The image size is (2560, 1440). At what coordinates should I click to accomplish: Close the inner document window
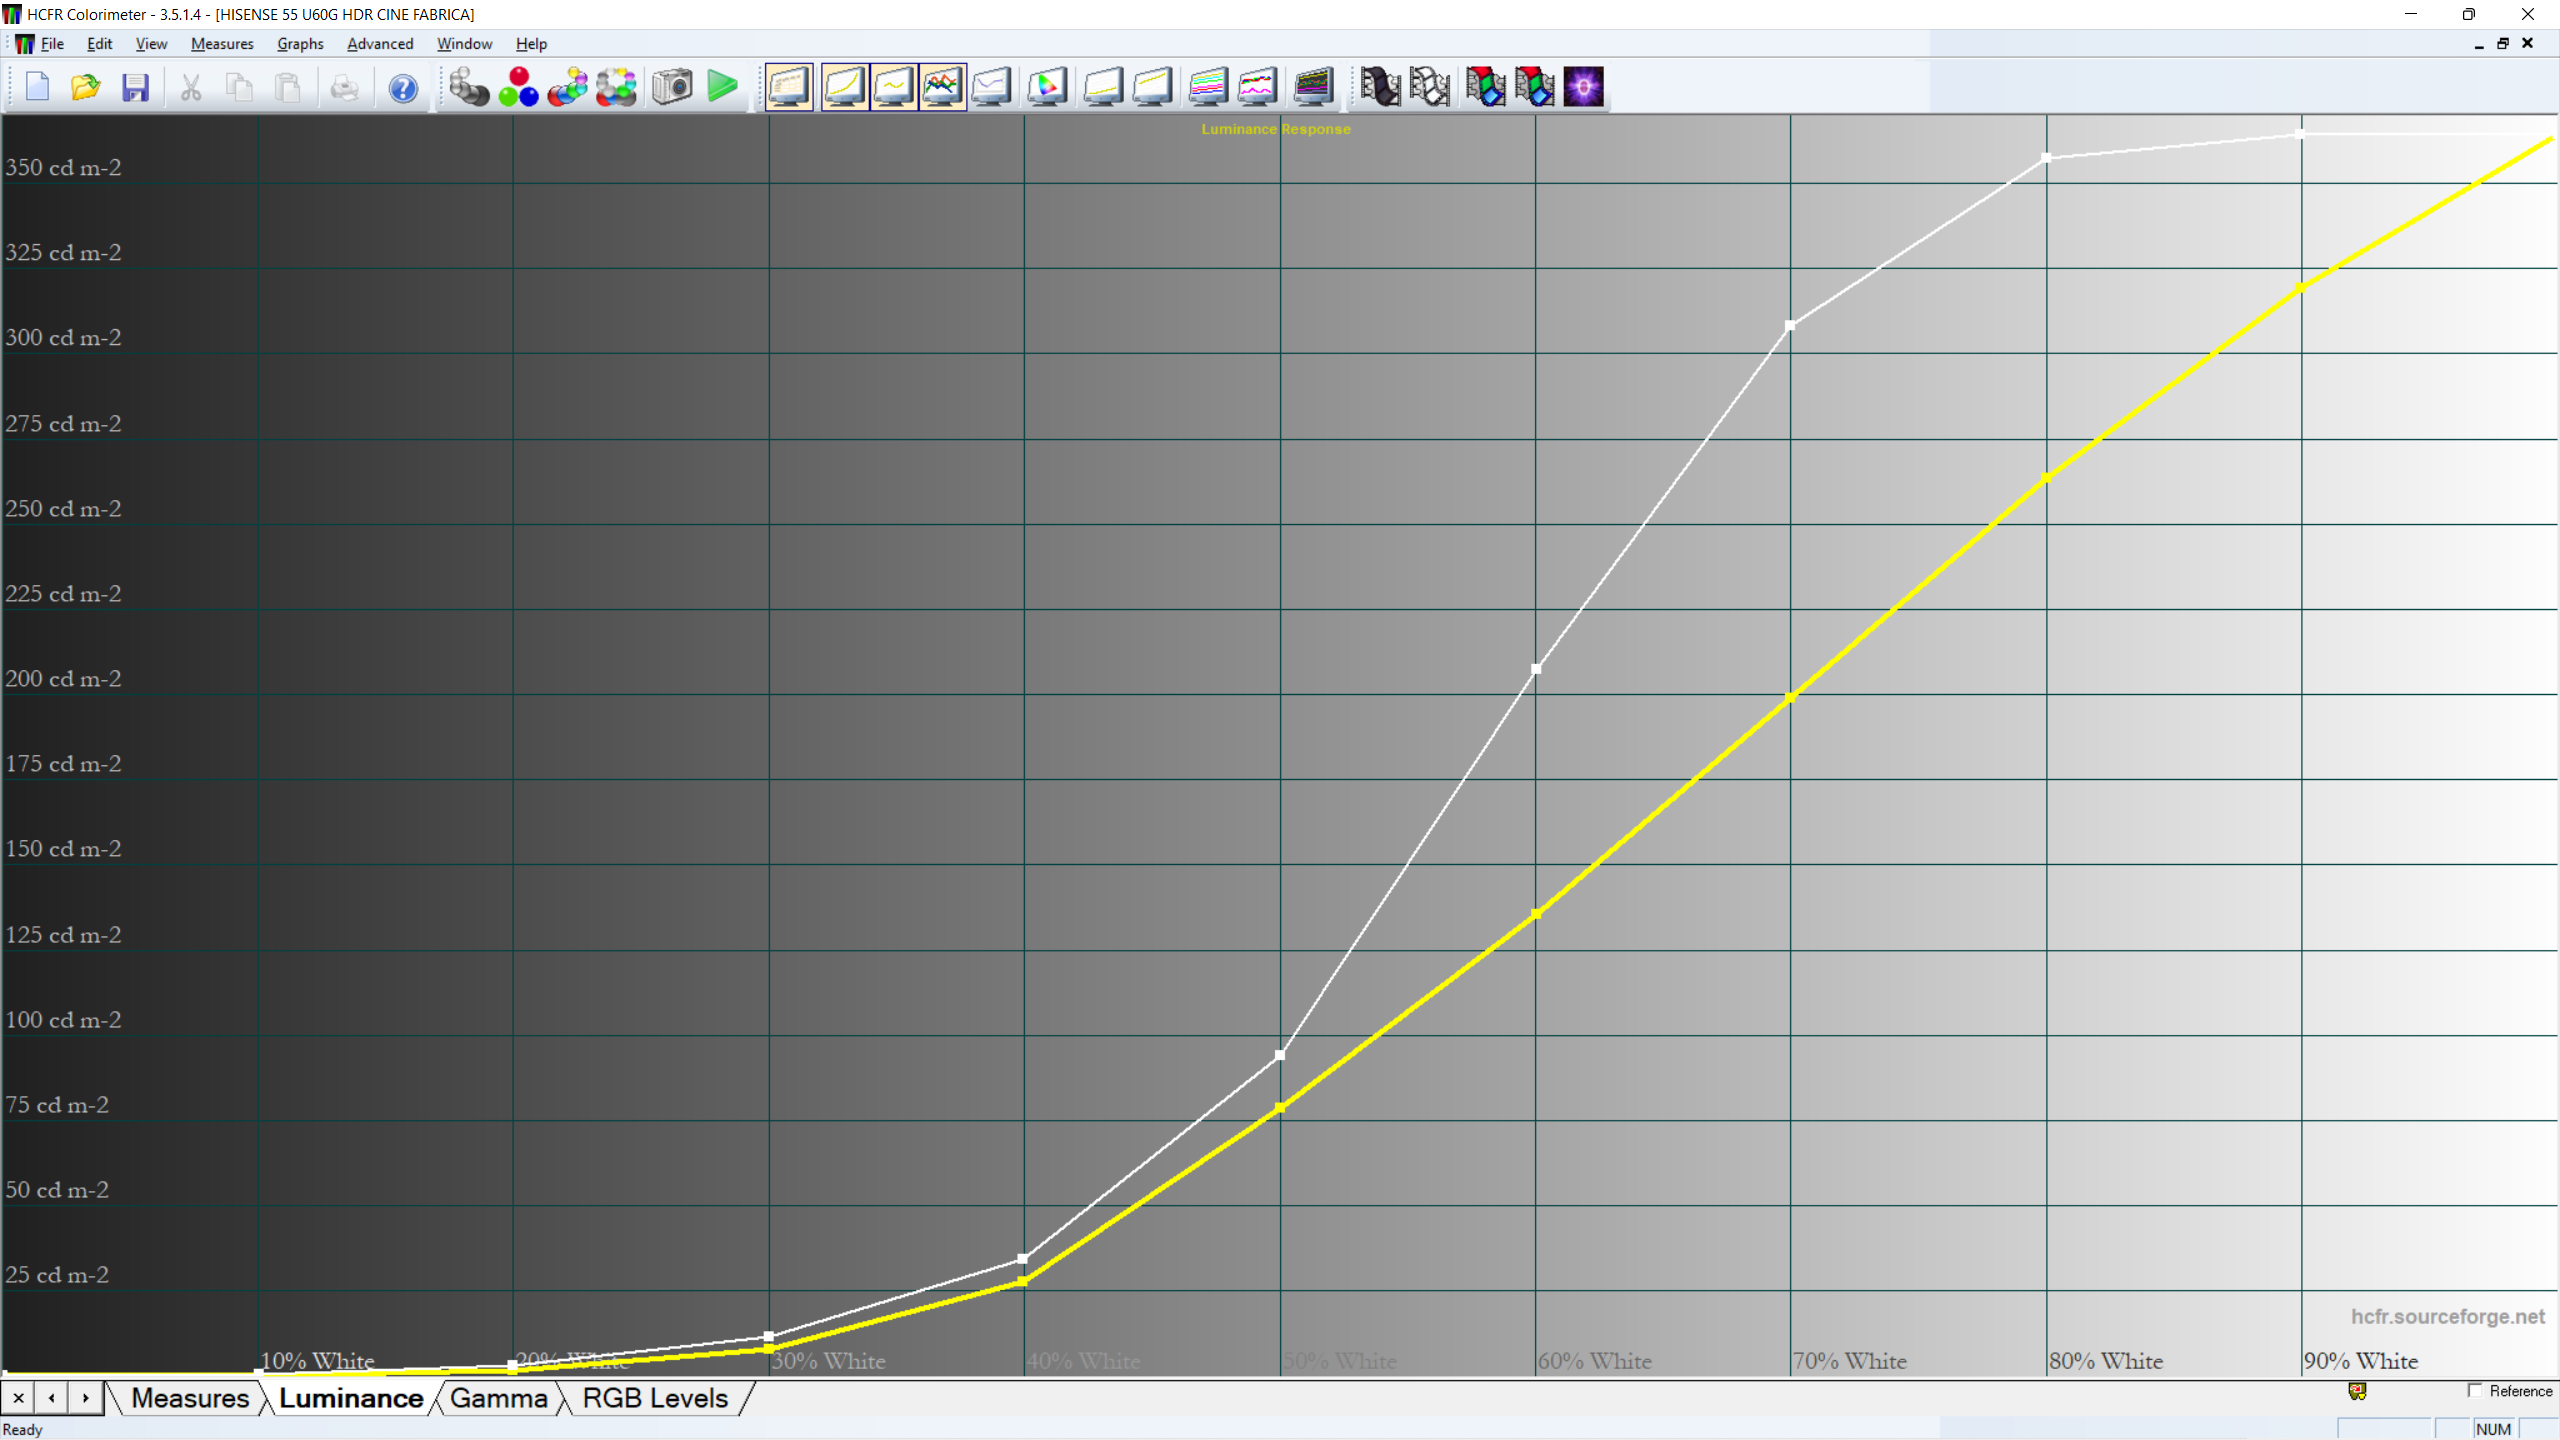pos(2527,43)
